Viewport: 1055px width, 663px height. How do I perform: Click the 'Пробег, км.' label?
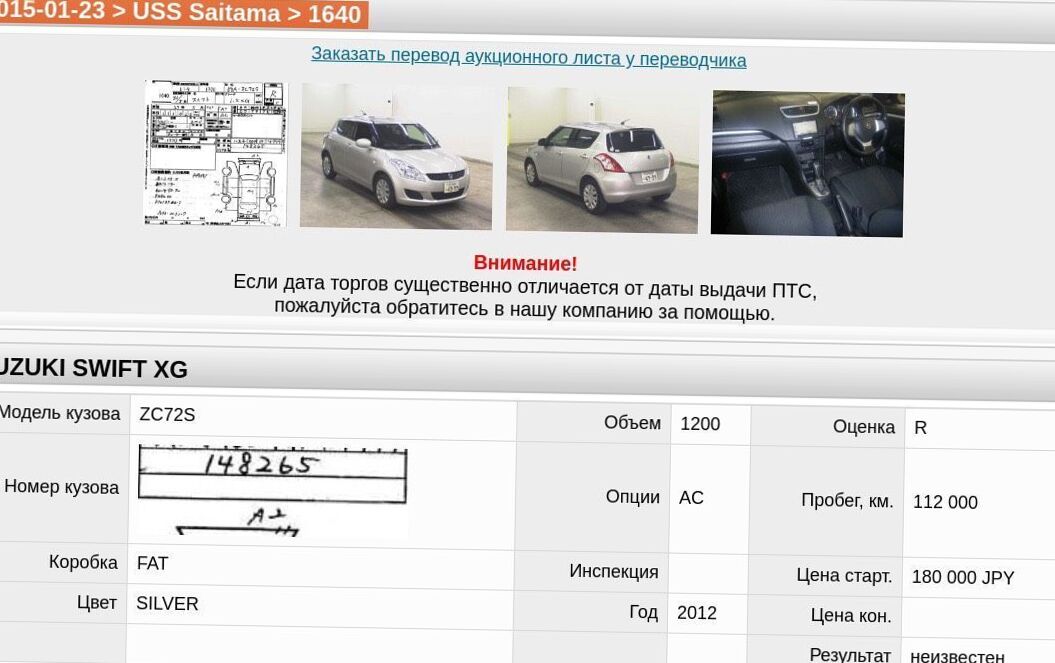(847, 500)
